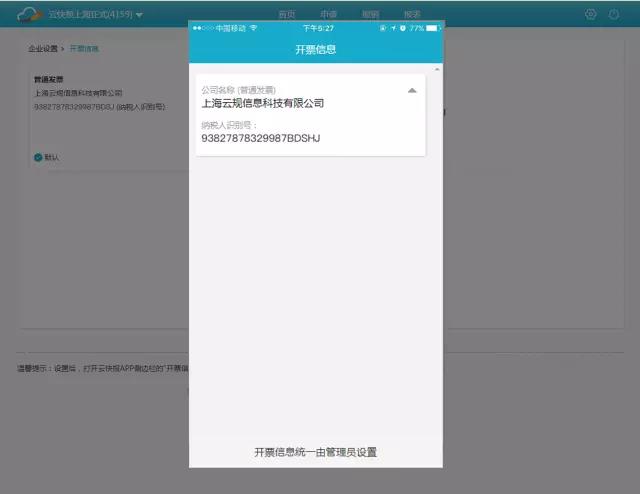The image size is (640, 494).
Task: Click the location arrow in phone status bar
Action: [x=393, y=28]
